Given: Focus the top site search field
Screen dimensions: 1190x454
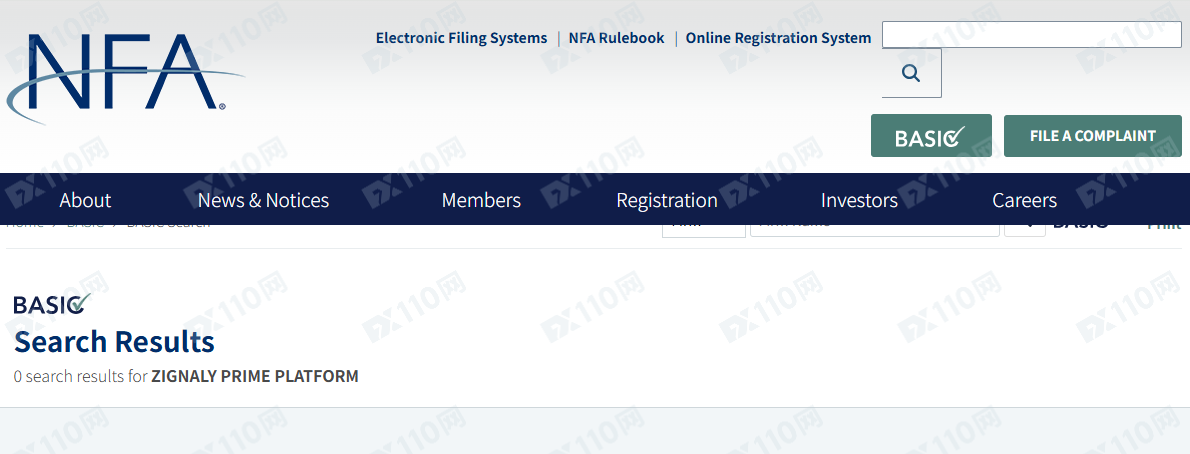Looking at the screenshot, I should point(1031,35).
